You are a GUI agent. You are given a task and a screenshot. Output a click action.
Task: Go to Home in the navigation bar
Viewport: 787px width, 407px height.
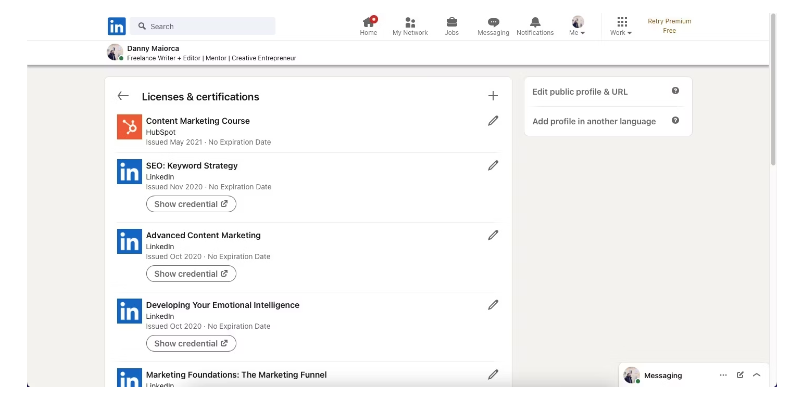point(368,26)
